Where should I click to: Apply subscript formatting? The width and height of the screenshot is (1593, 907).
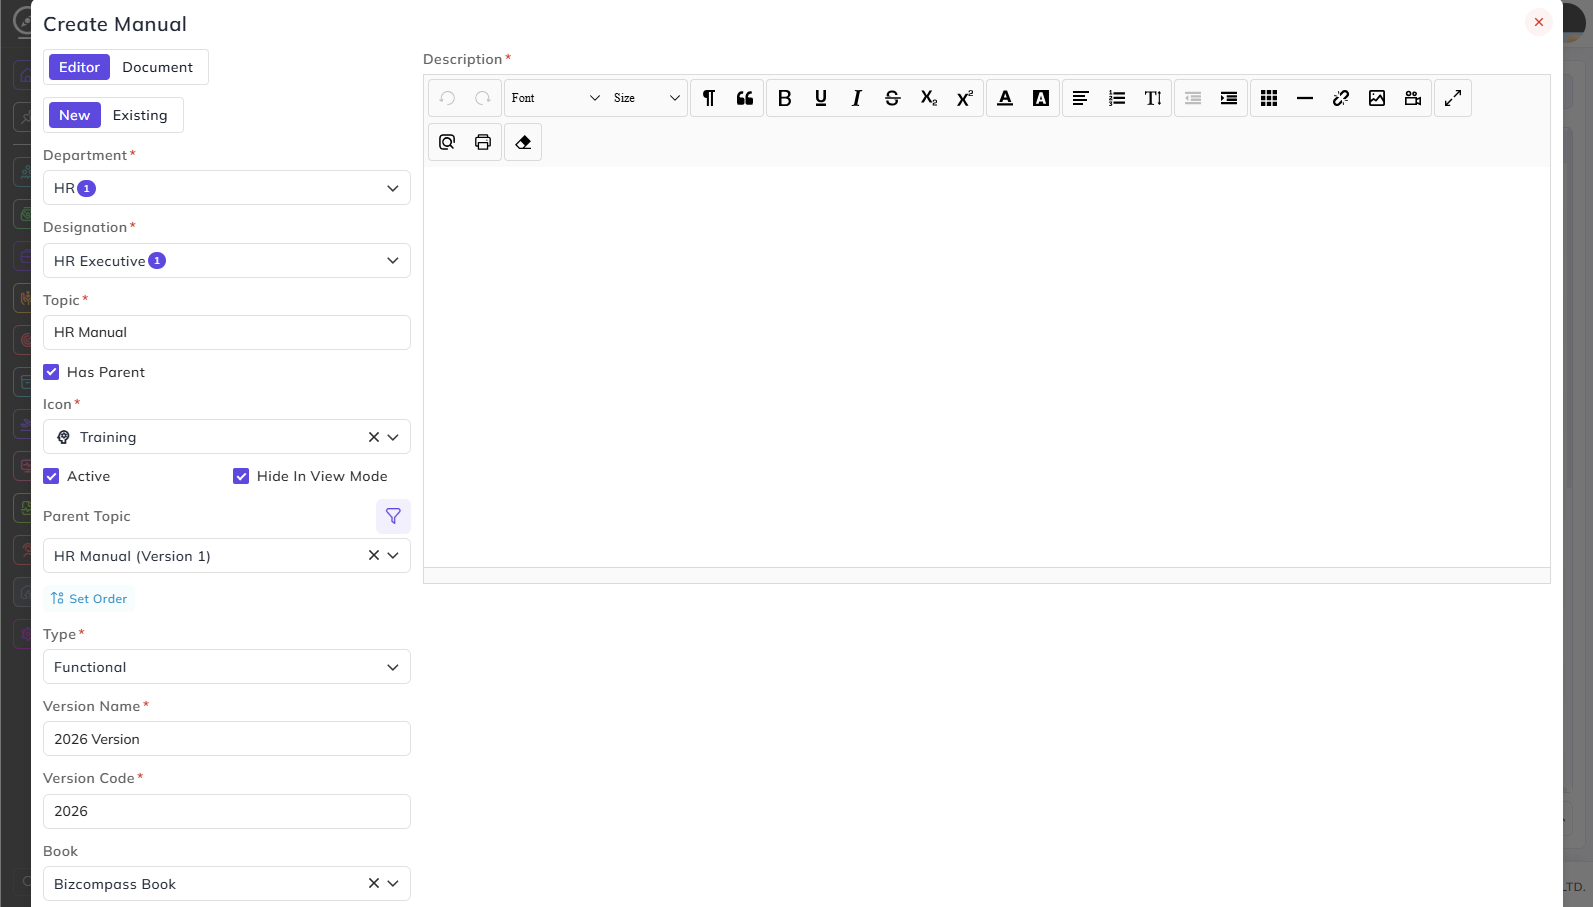point(929,98)
